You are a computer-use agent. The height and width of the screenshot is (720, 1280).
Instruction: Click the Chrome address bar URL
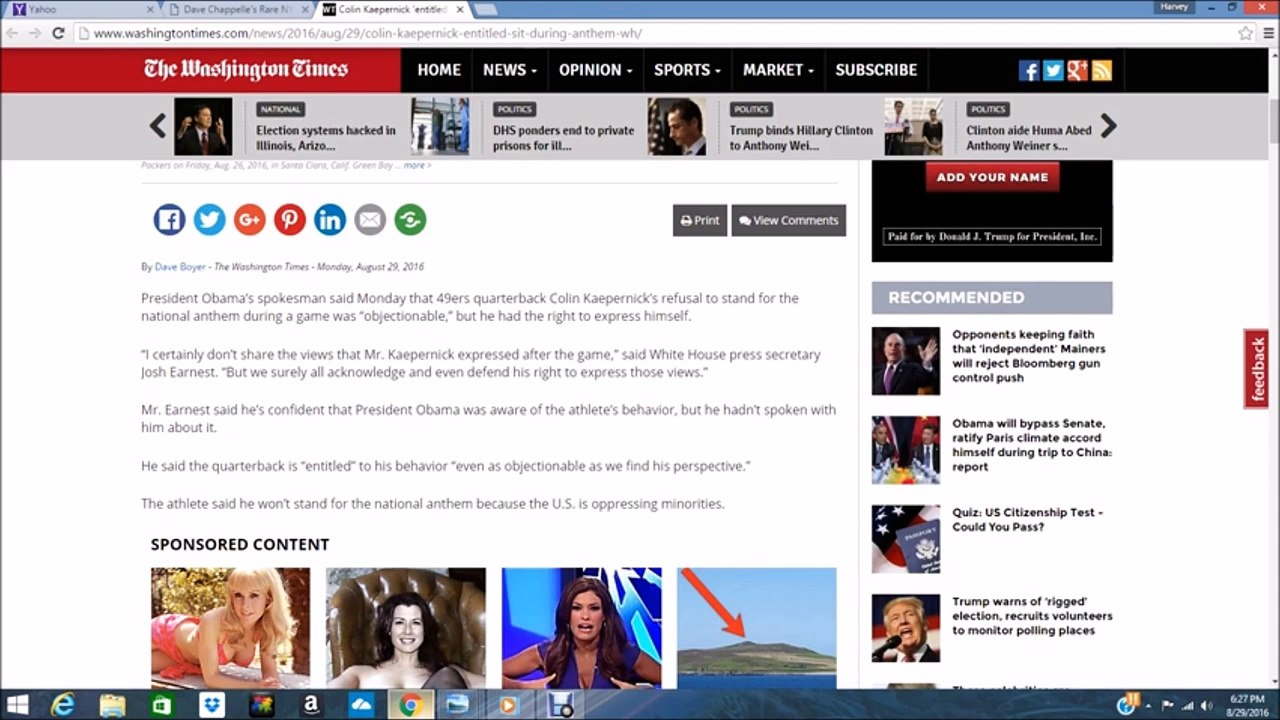coord(368,33)
